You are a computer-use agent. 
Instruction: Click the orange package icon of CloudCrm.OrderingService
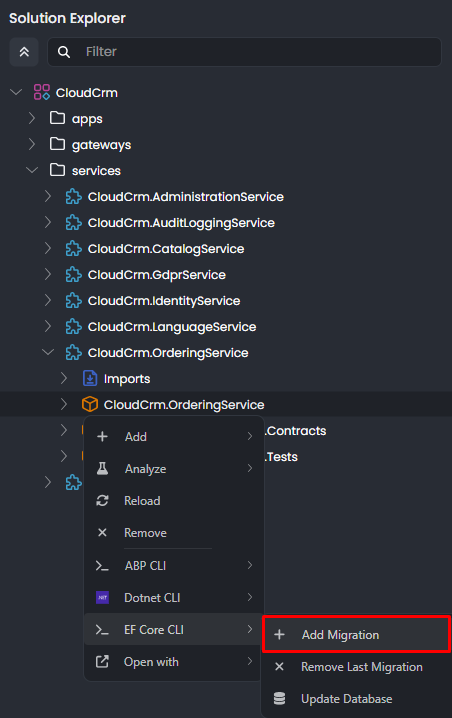click(x=90, y=404)
